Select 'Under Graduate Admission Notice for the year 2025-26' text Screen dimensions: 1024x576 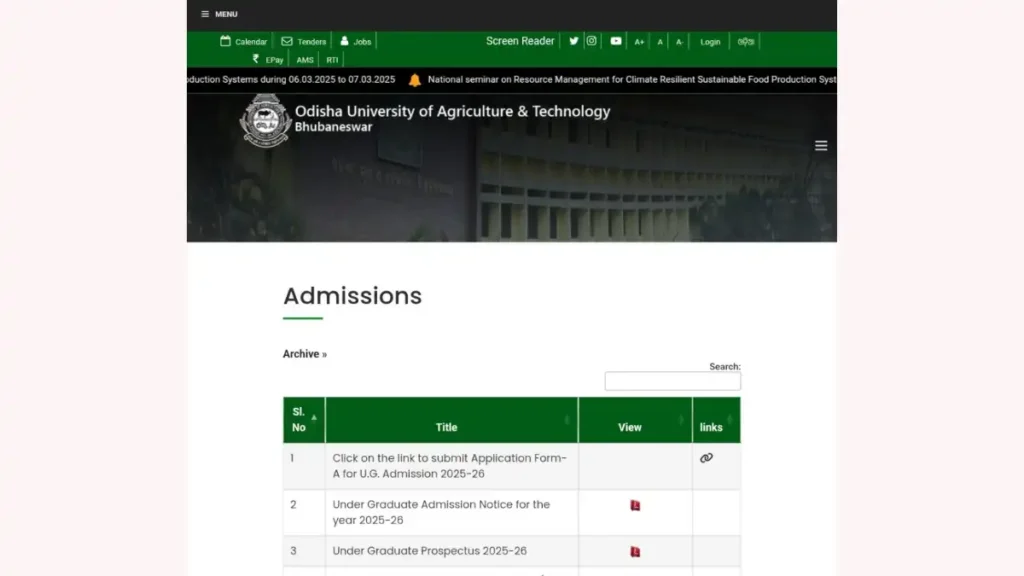point(441,512)
